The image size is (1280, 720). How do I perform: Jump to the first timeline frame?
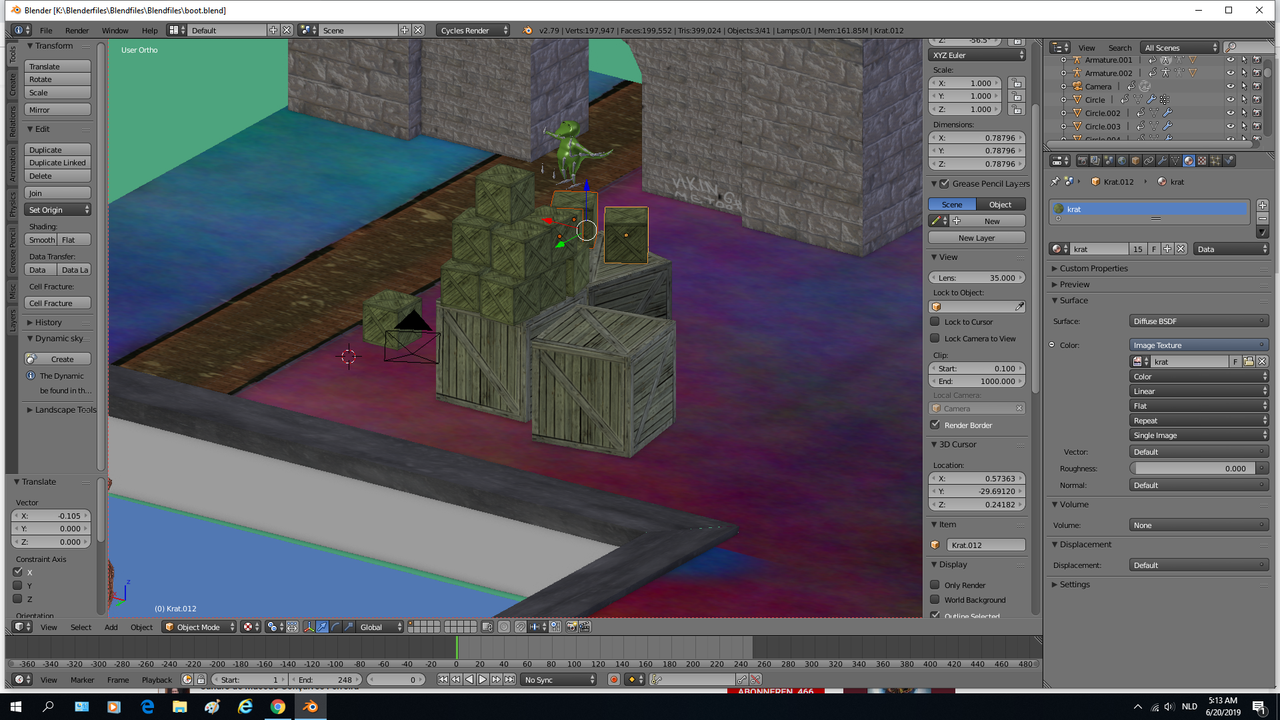[x=443, y=679]
